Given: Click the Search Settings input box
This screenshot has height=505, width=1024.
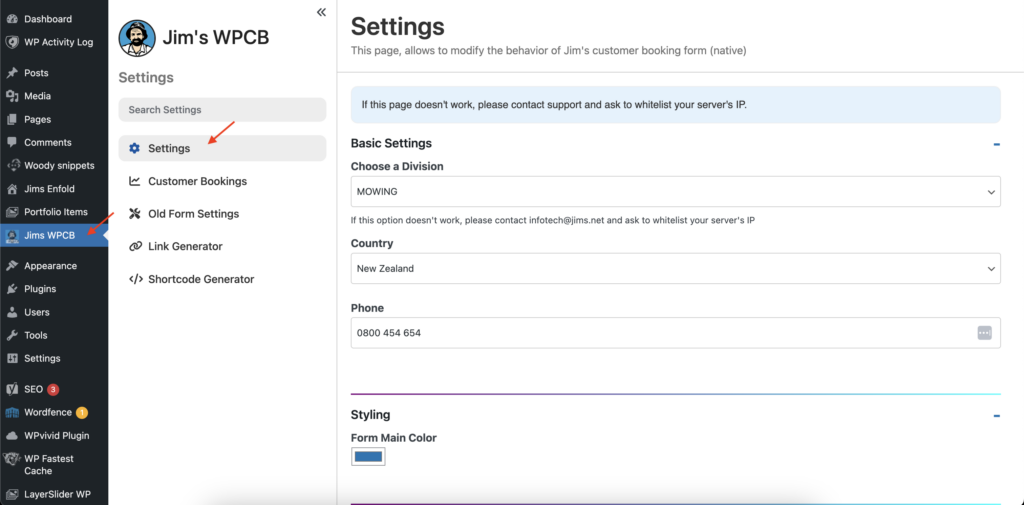Looking at the screenshot, I should [222, 110].
